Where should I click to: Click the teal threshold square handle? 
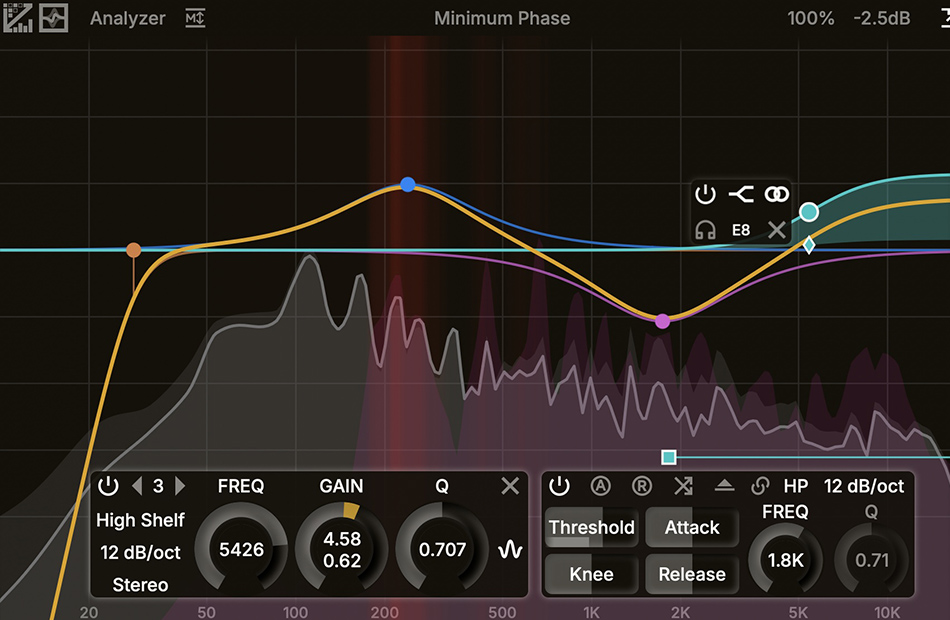click(669, 457)
